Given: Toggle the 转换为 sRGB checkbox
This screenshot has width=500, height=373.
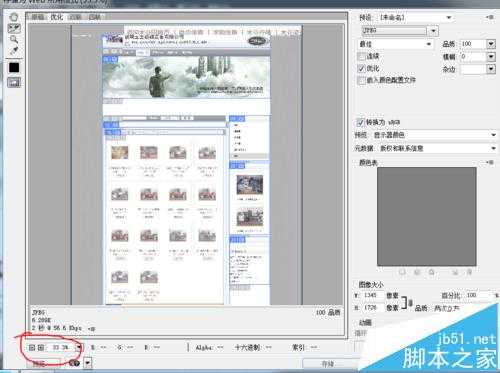Looking at the screenshot, I should (x=360, y=122).
